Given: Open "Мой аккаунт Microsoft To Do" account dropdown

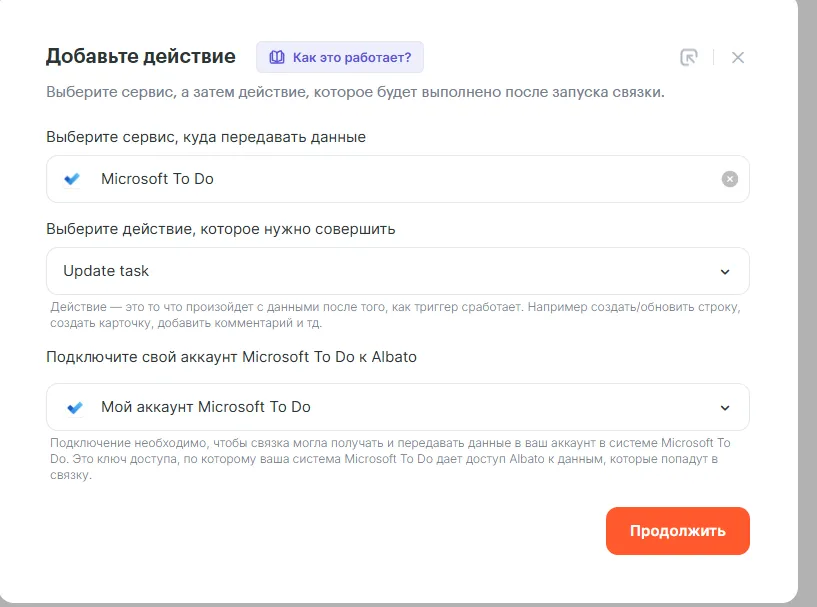Looking at the screenshot, I should coord(397,407).
